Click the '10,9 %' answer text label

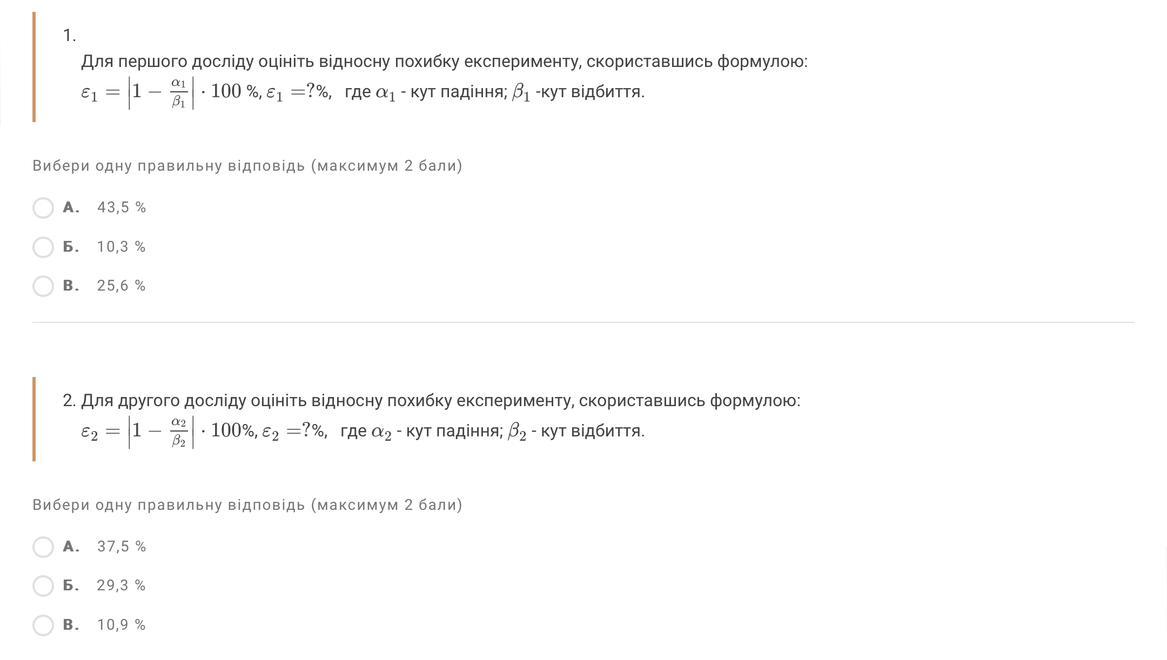121,625
